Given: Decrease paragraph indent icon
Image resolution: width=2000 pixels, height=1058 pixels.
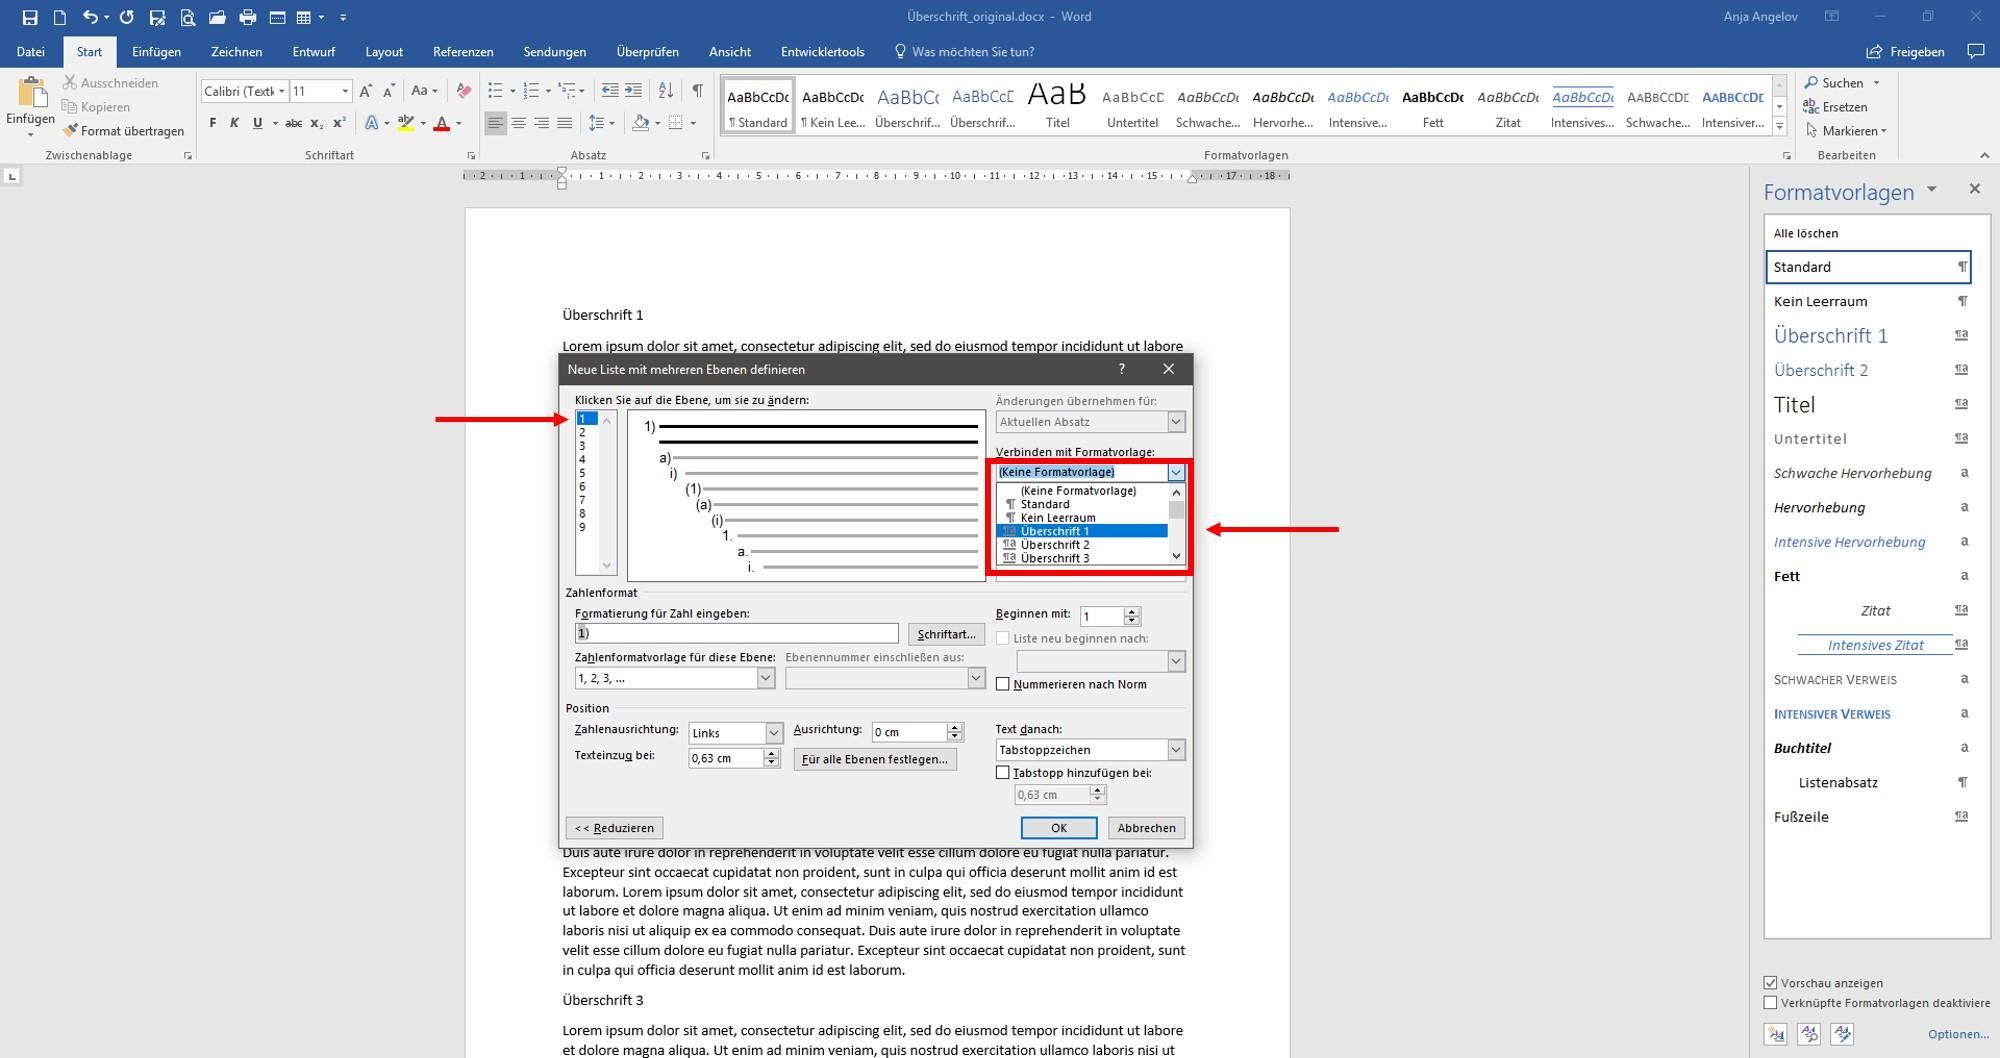Looking at the screenshot, I should pos(610,91).
